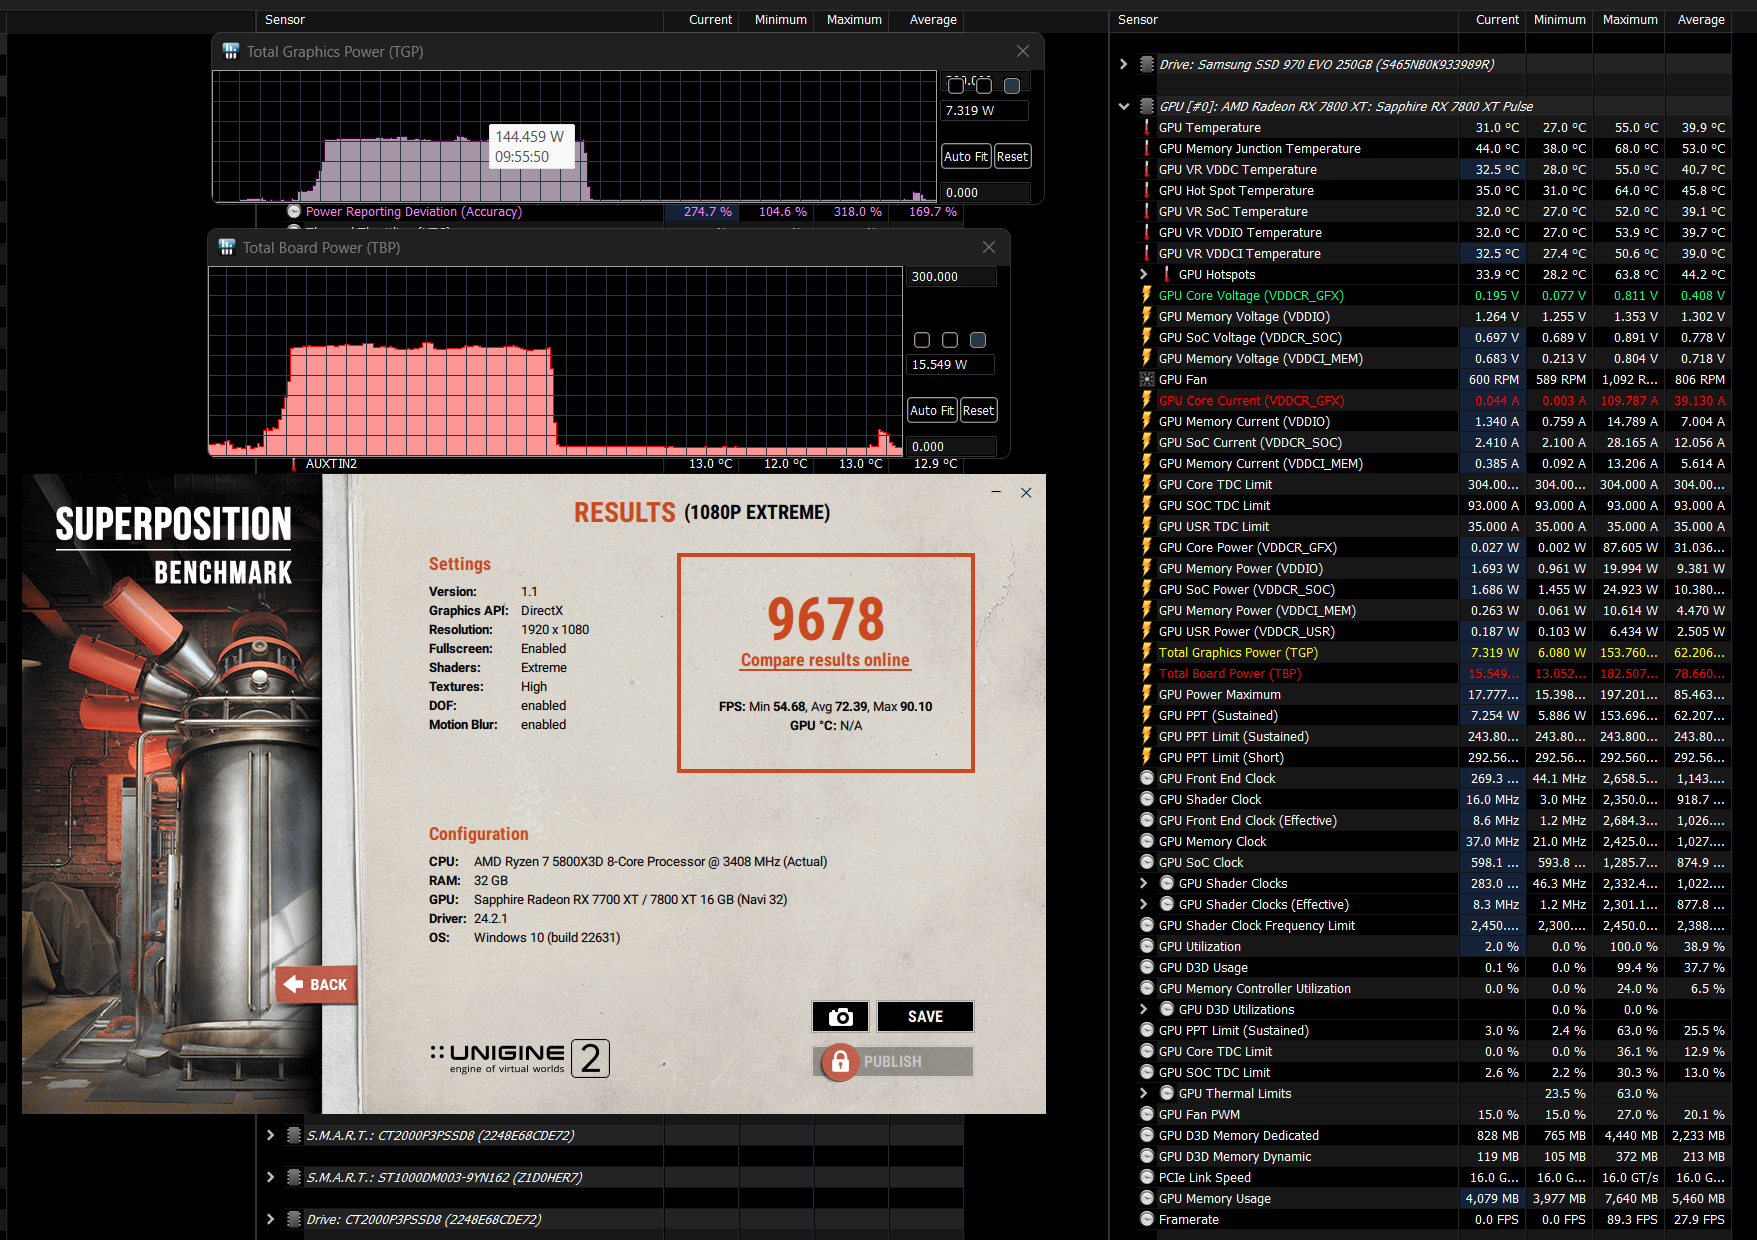Click Maximum column header in right sensor panel

(1630, 19)
